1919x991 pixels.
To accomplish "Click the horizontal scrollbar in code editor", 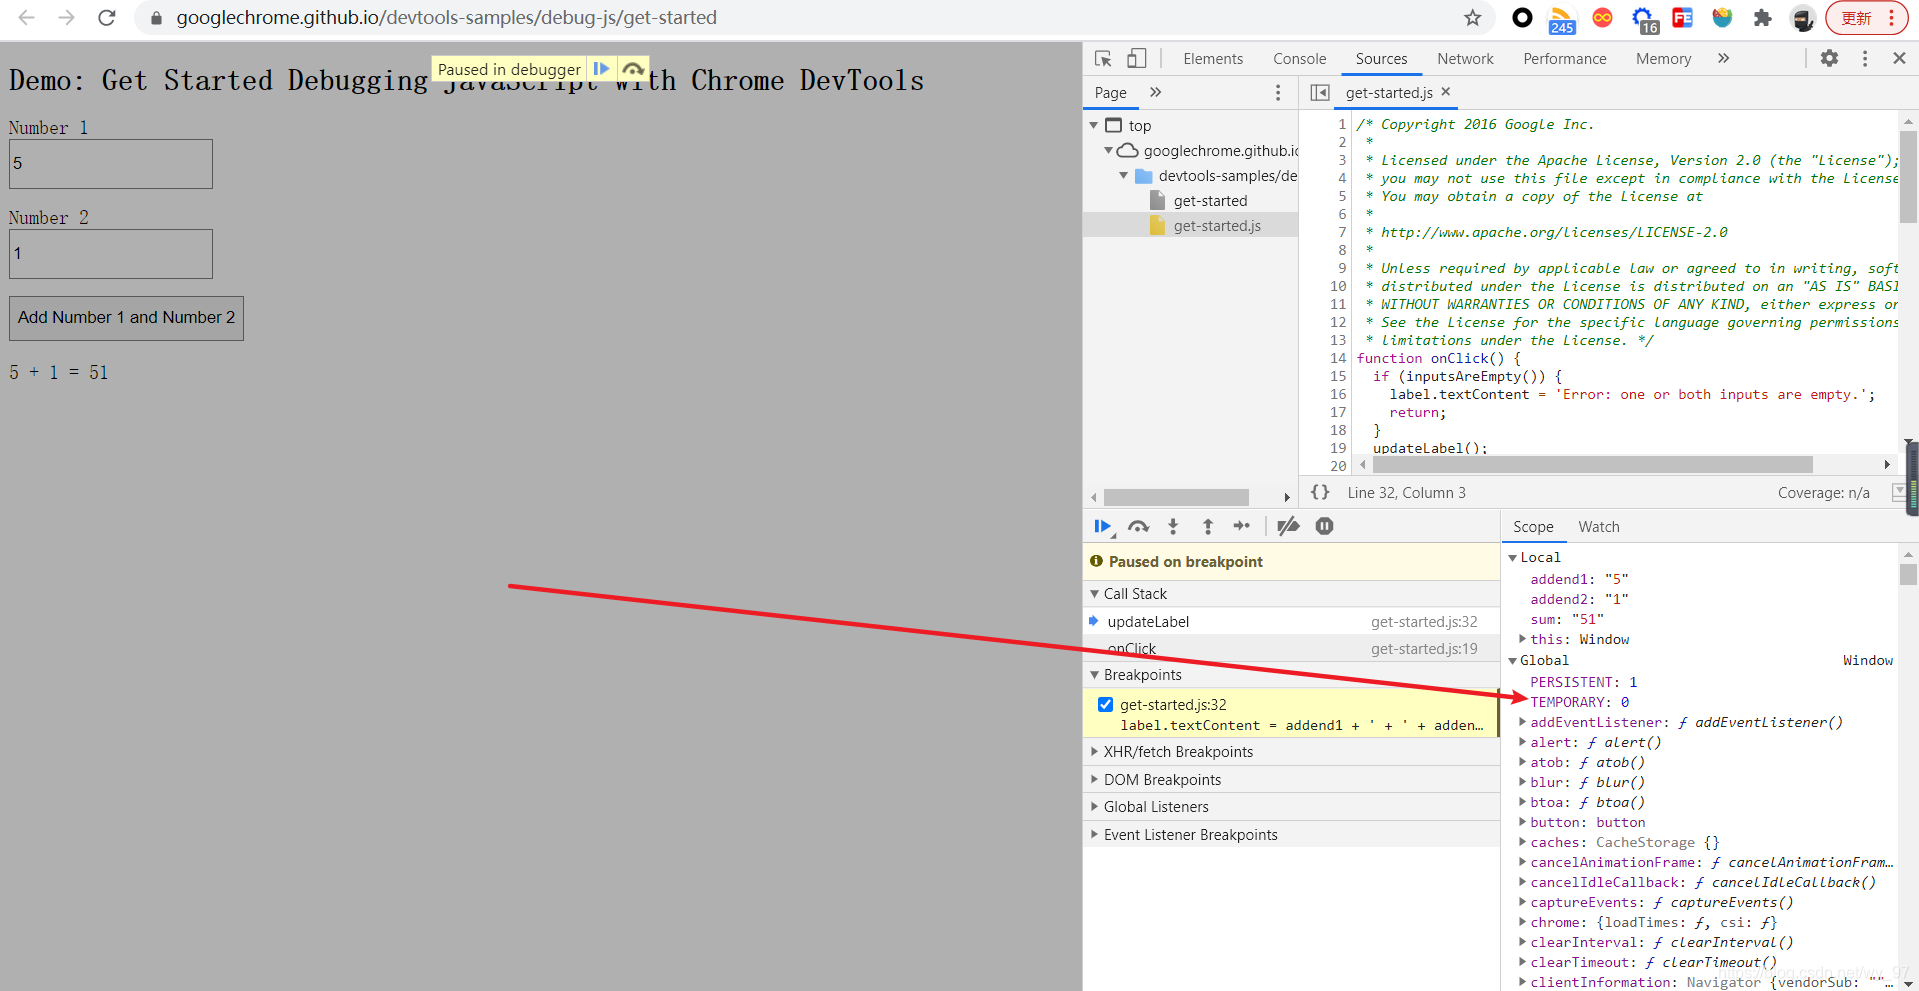I will pyautogui.click(x=1592, y=465).
